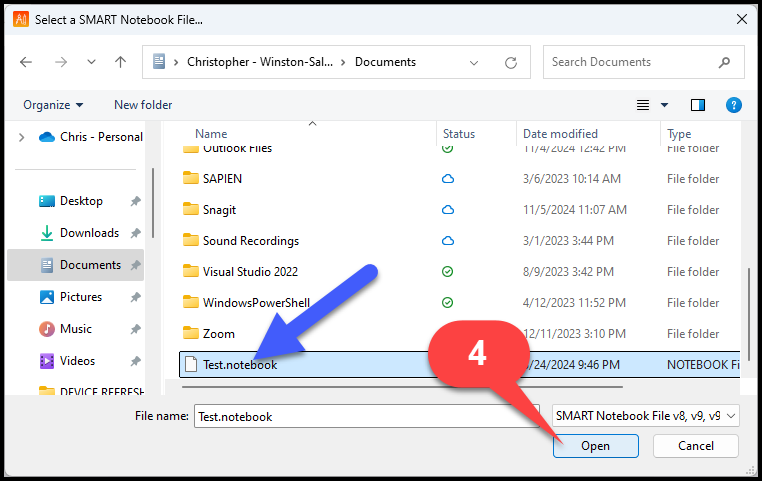The width and height of the screenshot is (762, 481).
Task: Click the sidebar vertical scrollbar
Action: tap(153, 203)
